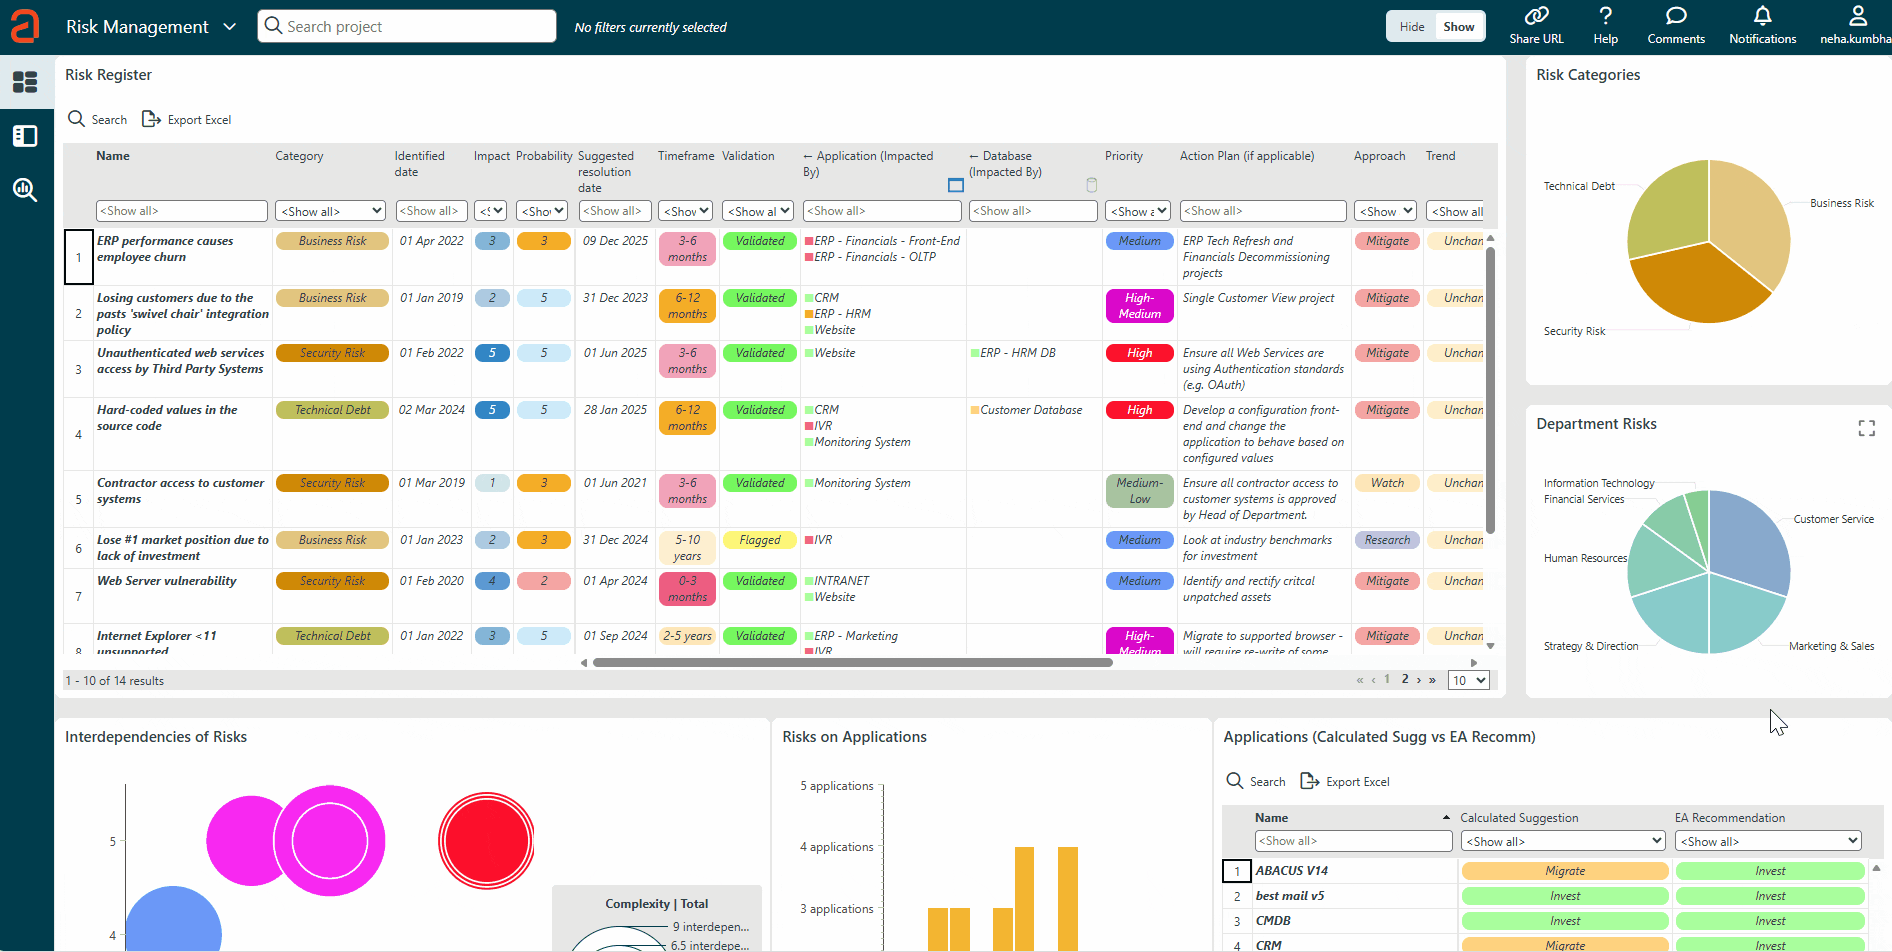This screenshot has height=952, width=1892.
Task: Expand the Risk Management view dropdown
Action: pos(230,27)
